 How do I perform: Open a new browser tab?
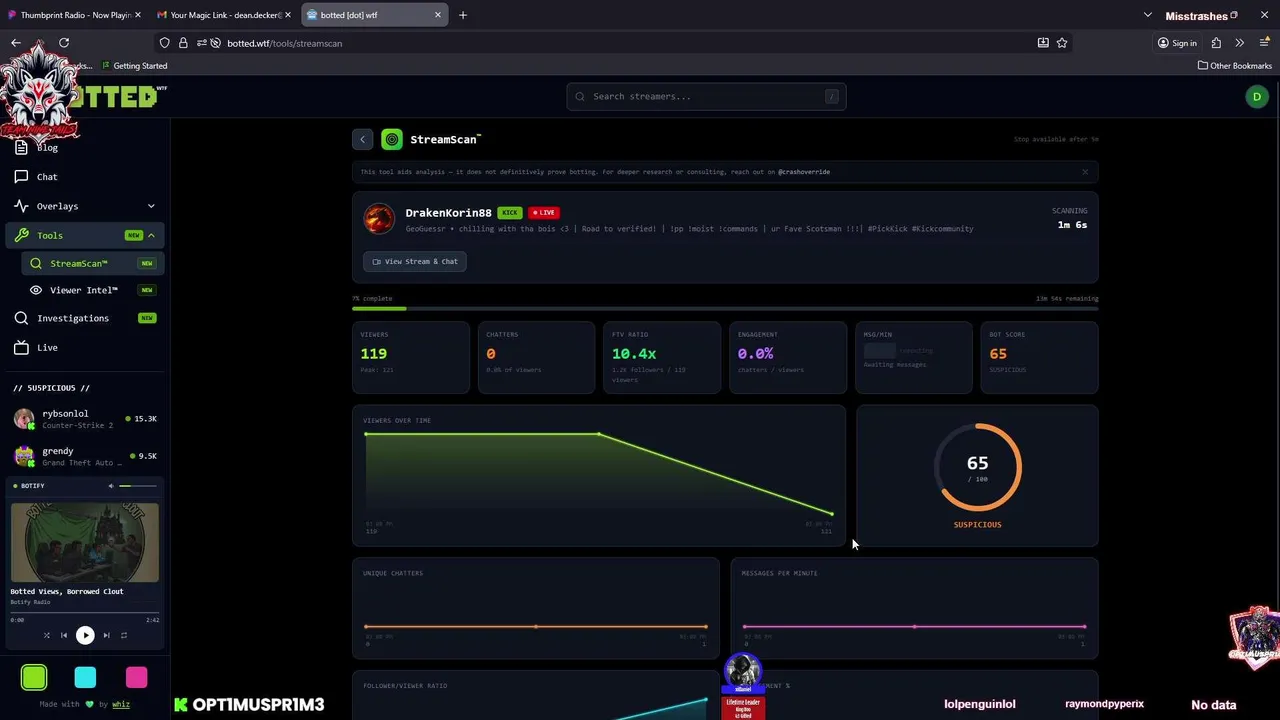[x=462, y=15]
